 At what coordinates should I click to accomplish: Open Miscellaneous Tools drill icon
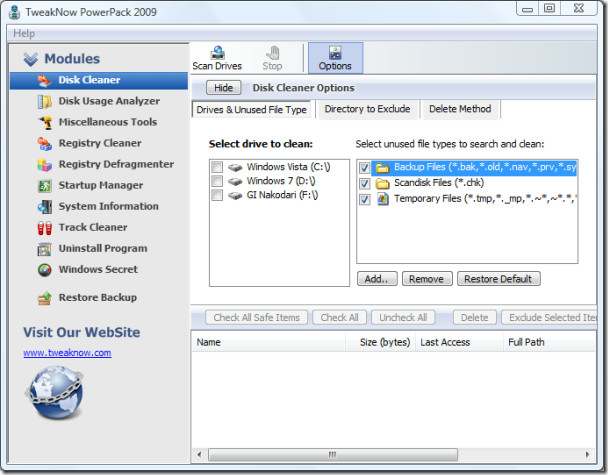(x=45, y=122)
